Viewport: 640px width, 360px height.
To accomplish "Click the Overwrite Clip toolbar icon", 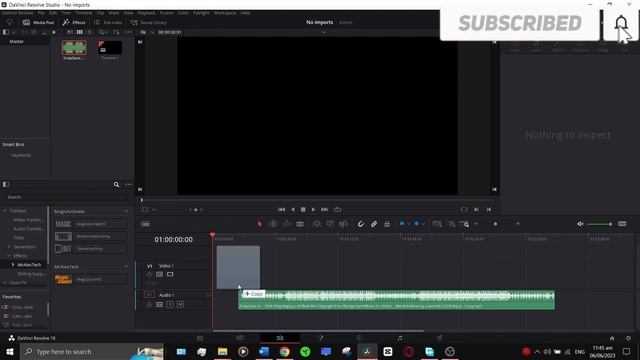I will click(330, 224).
